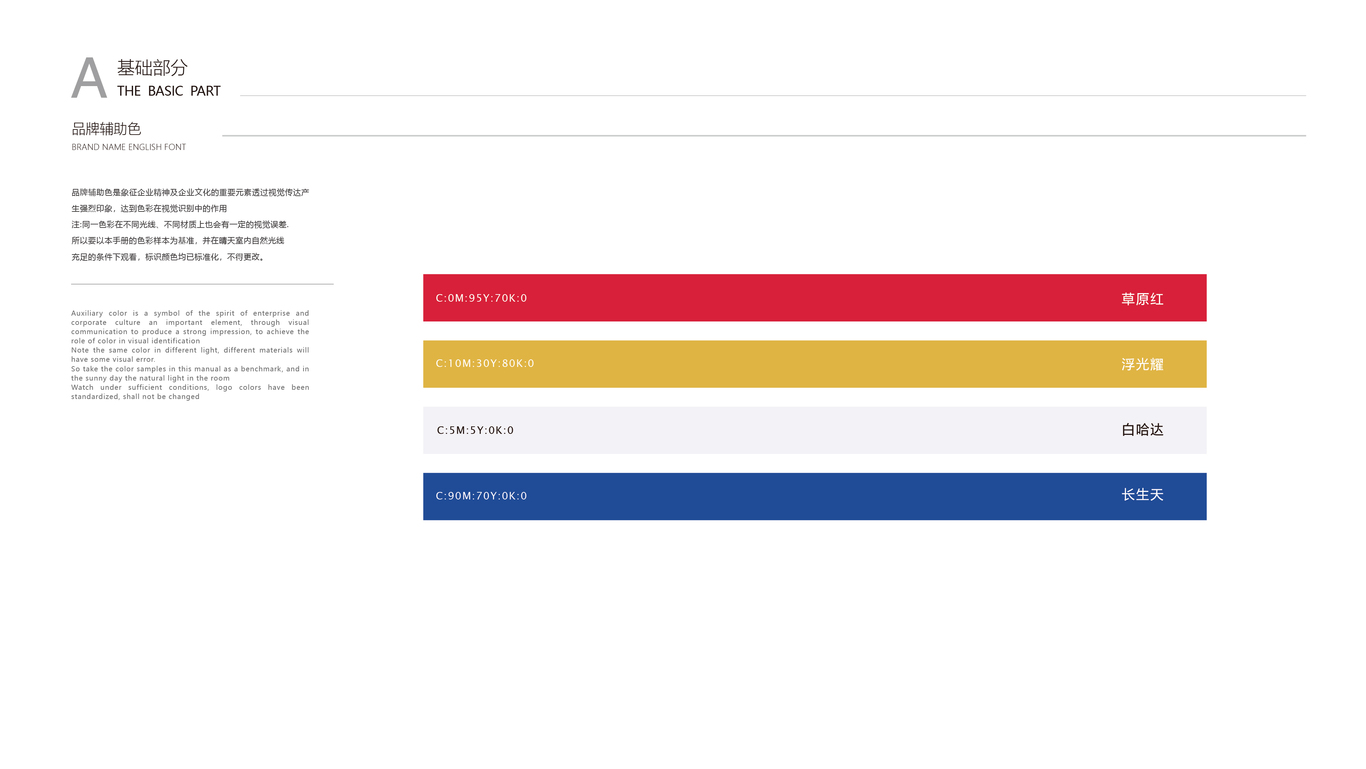
Task: Click the Chinese line starting 所以要以本手册
Action: point(178,241)
